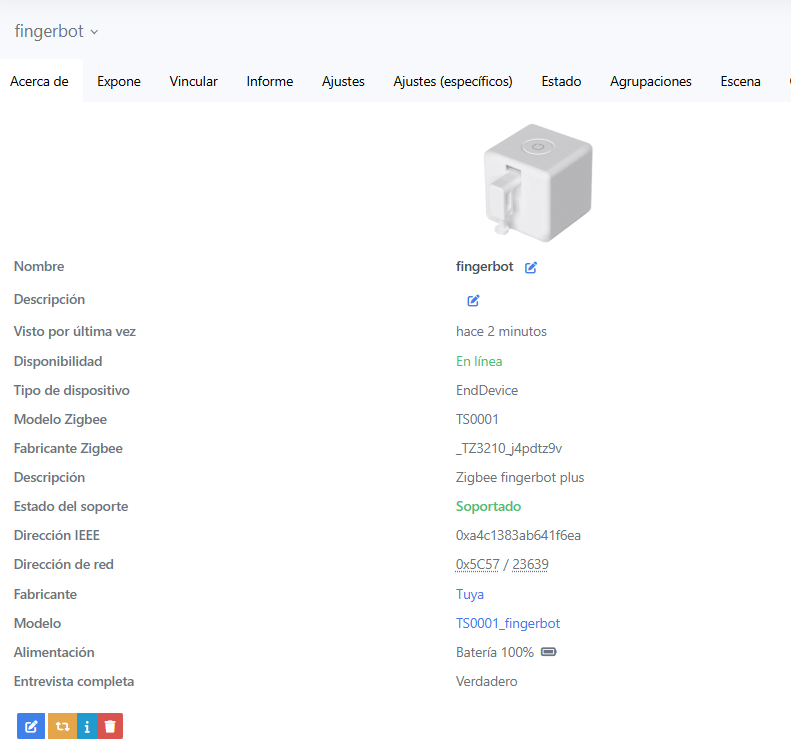Click the blue rename device button
Screen dimensions: 791x744
click(31, 726)
